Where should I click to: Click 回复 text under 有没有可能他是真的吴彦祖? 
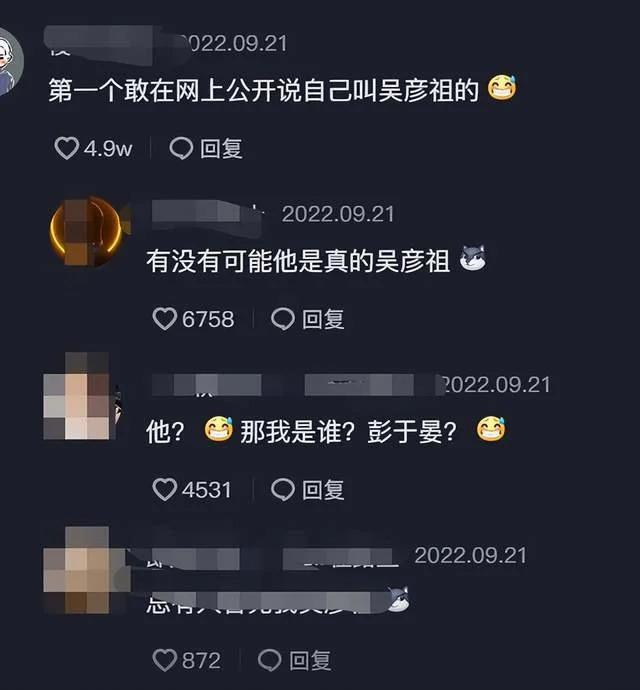(323, 319)
